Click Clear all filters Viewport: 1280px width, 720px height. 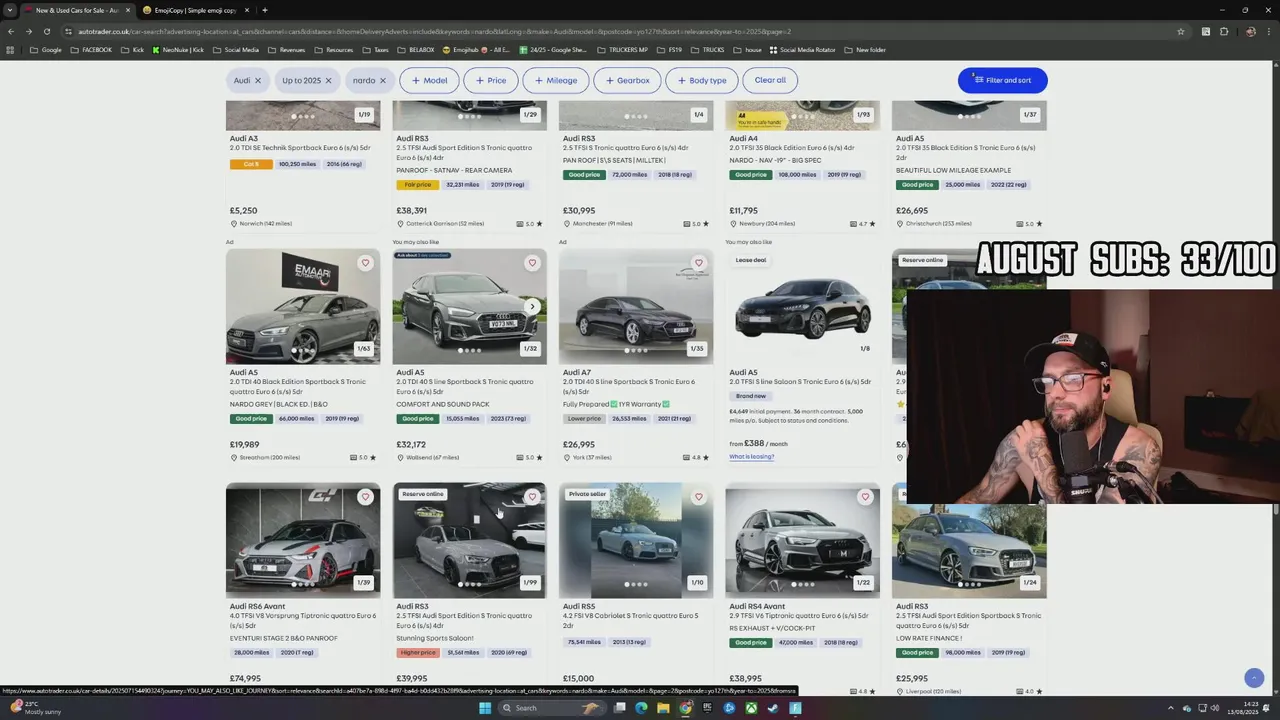[770, 80]
